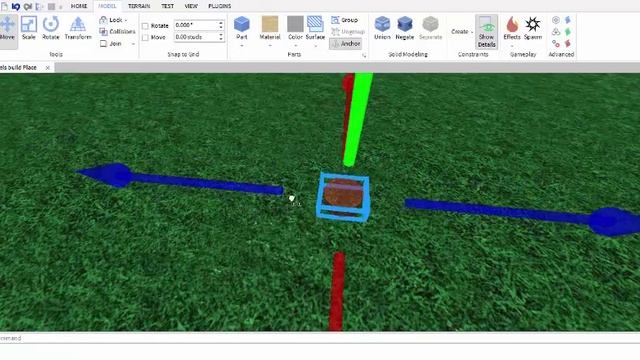The width and height of the screenshot is (640, 360).
Task: Close the build Place document tab
Action: (x=47, y=68)
